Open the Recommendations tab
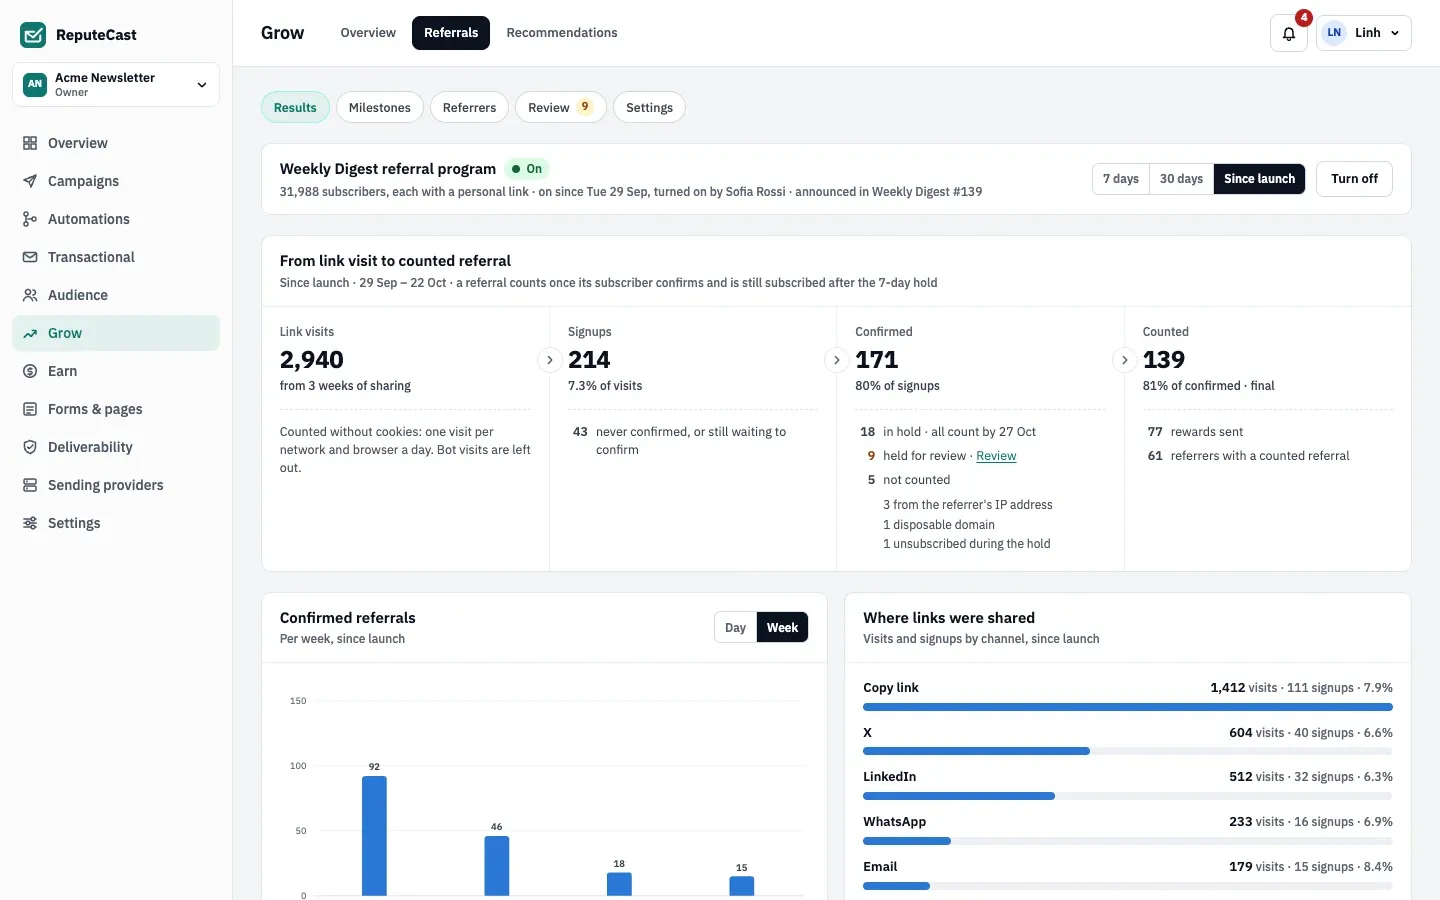The image size is (1440, 900). [x=562, y=33]
